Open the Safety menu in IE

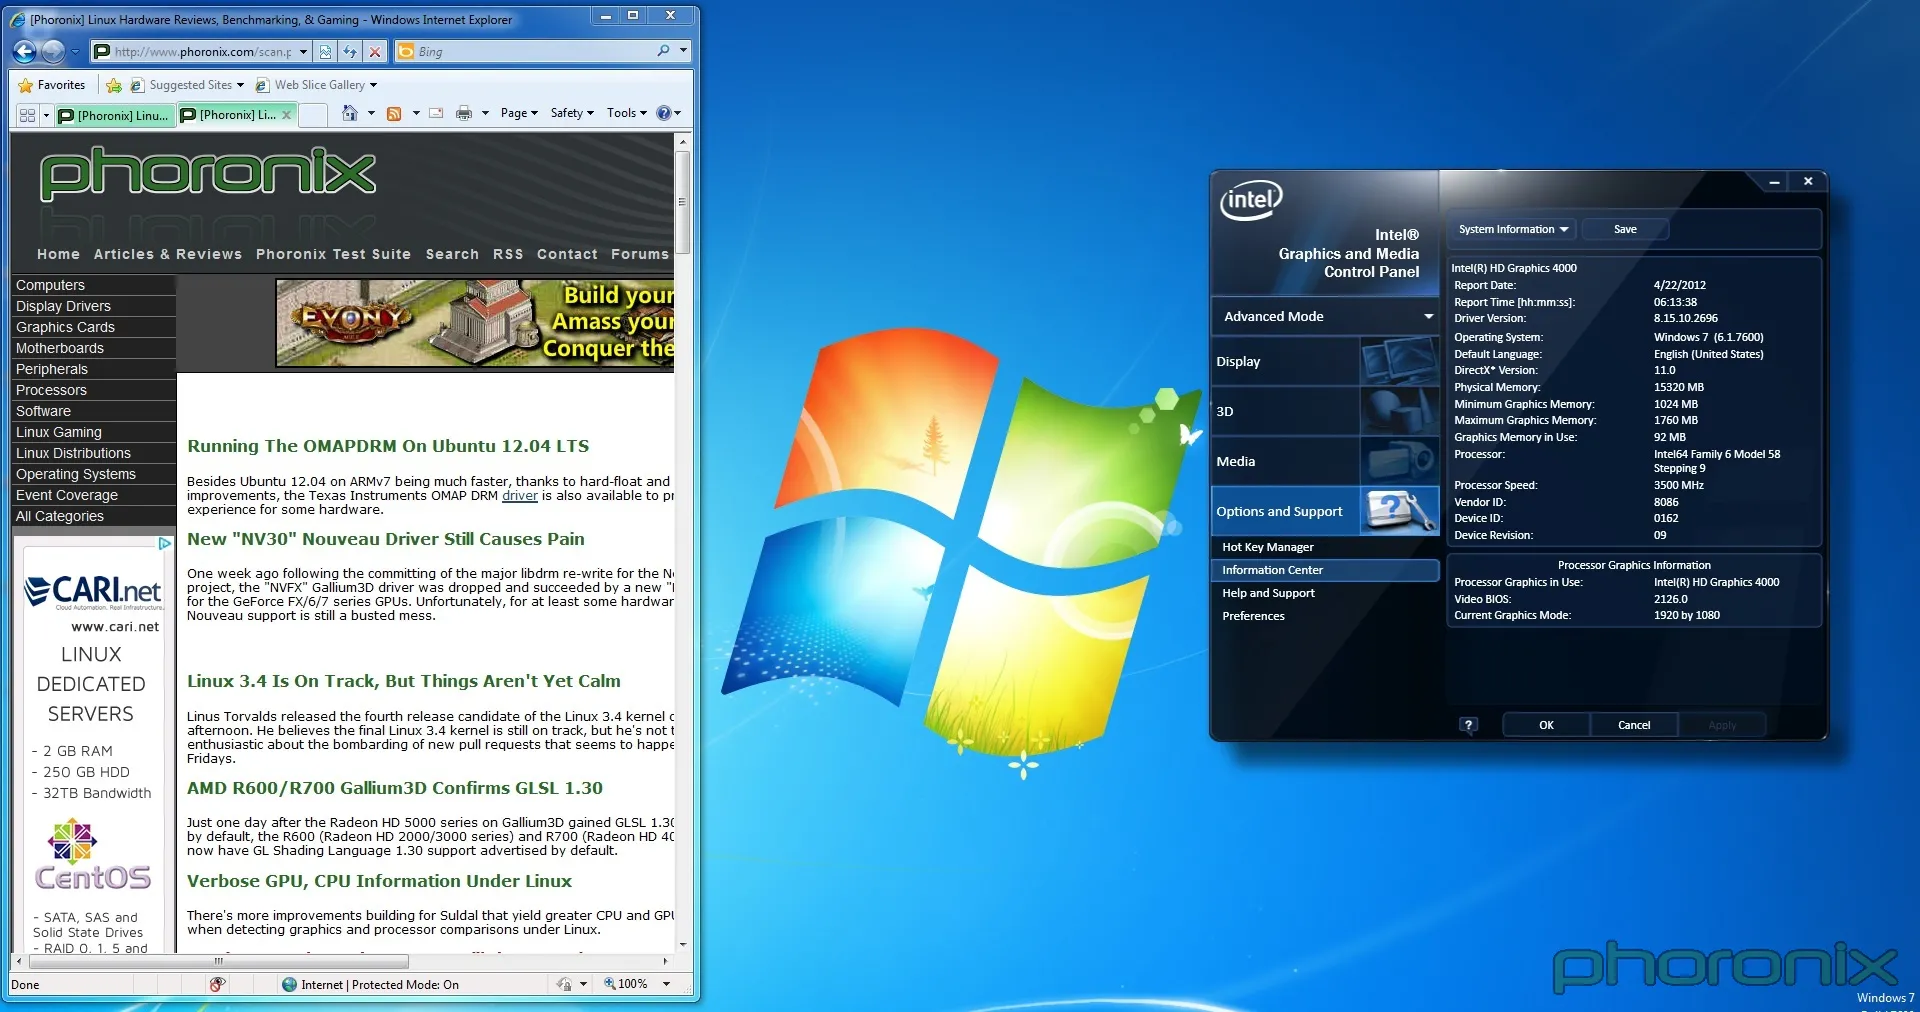572,113
